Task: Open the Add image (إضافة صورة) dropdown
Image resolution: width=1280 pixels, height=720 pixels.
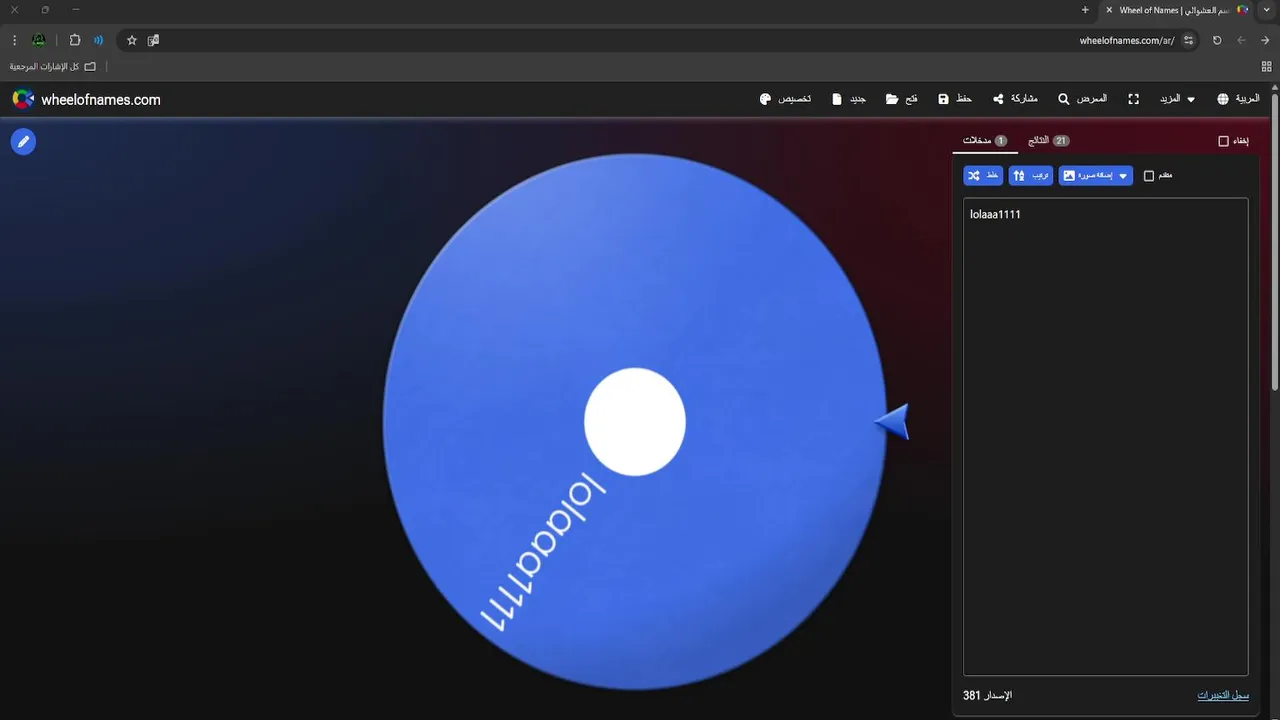Action: coord(1096,176)
